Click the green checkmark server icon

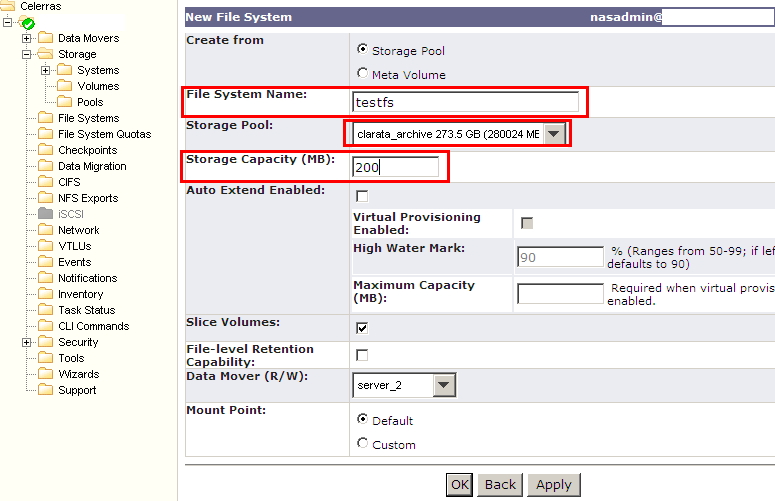tap(28, 23)
